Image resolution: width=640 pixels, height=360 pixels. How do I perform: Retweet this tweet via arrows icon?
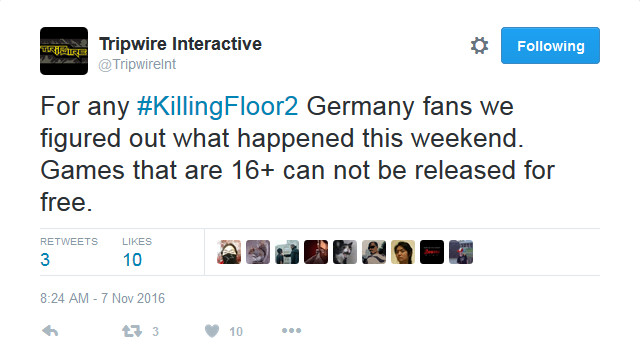tap(132, 331)
